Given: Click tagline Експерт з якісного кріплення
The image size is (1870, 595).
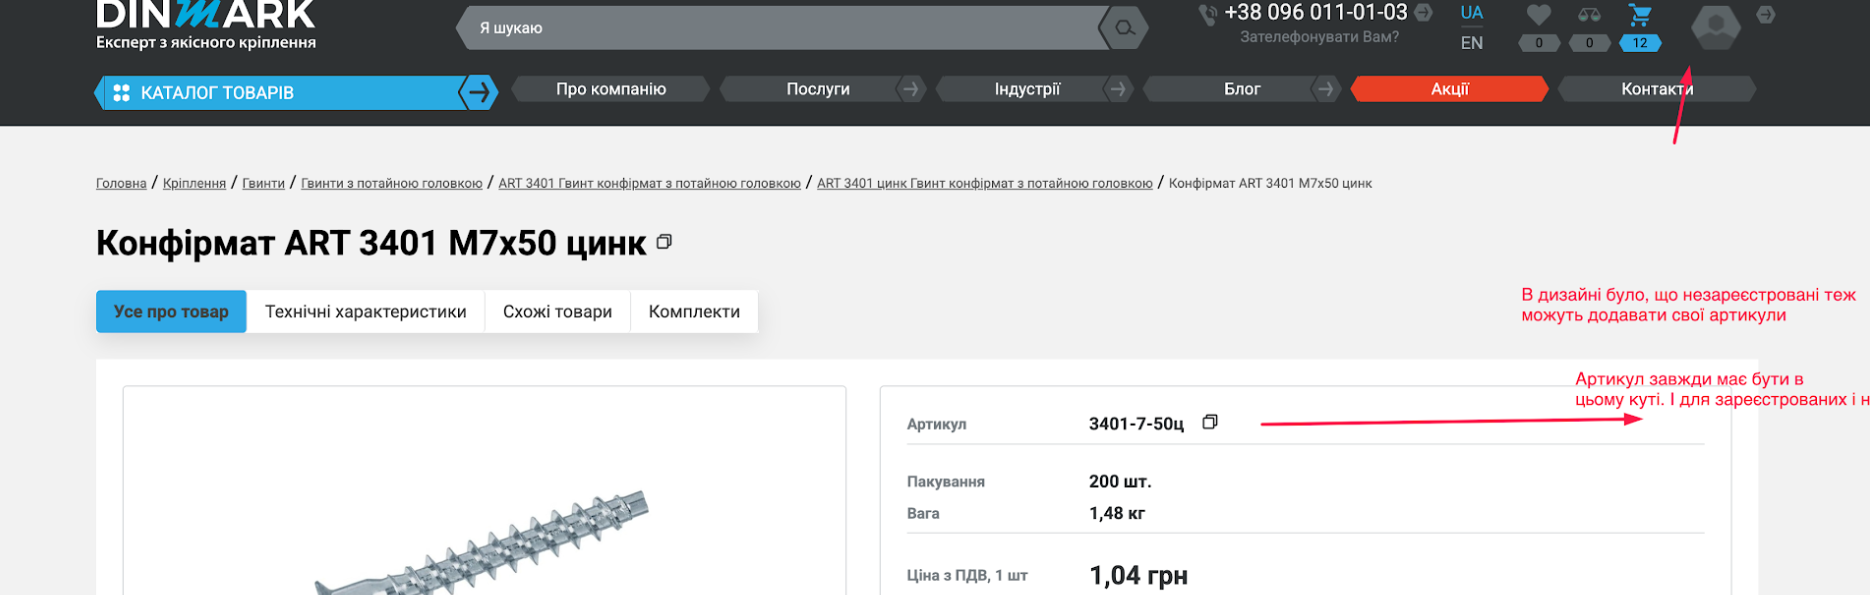Looking at the screenshot, I should point(206,42).
